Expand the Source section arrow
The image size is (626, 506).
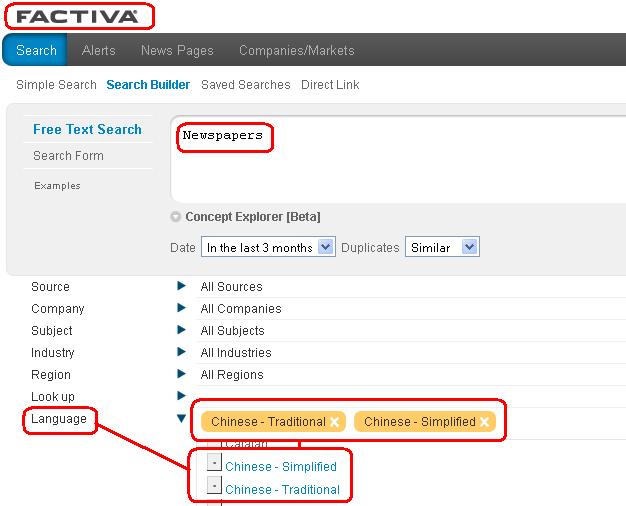coord(181,286)
